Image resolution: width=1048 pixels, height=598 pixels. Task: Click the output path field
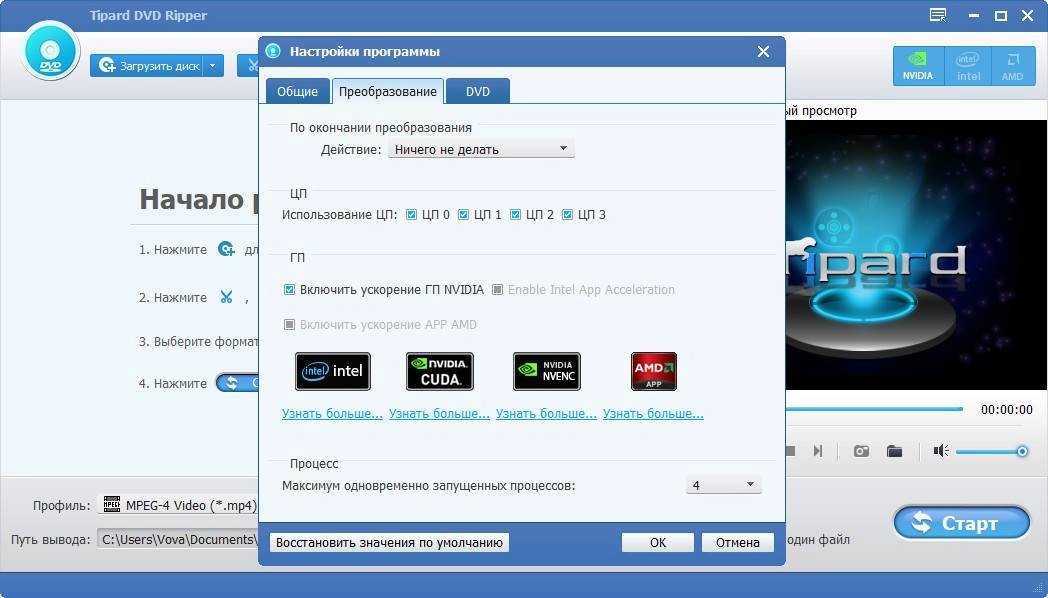178,539
